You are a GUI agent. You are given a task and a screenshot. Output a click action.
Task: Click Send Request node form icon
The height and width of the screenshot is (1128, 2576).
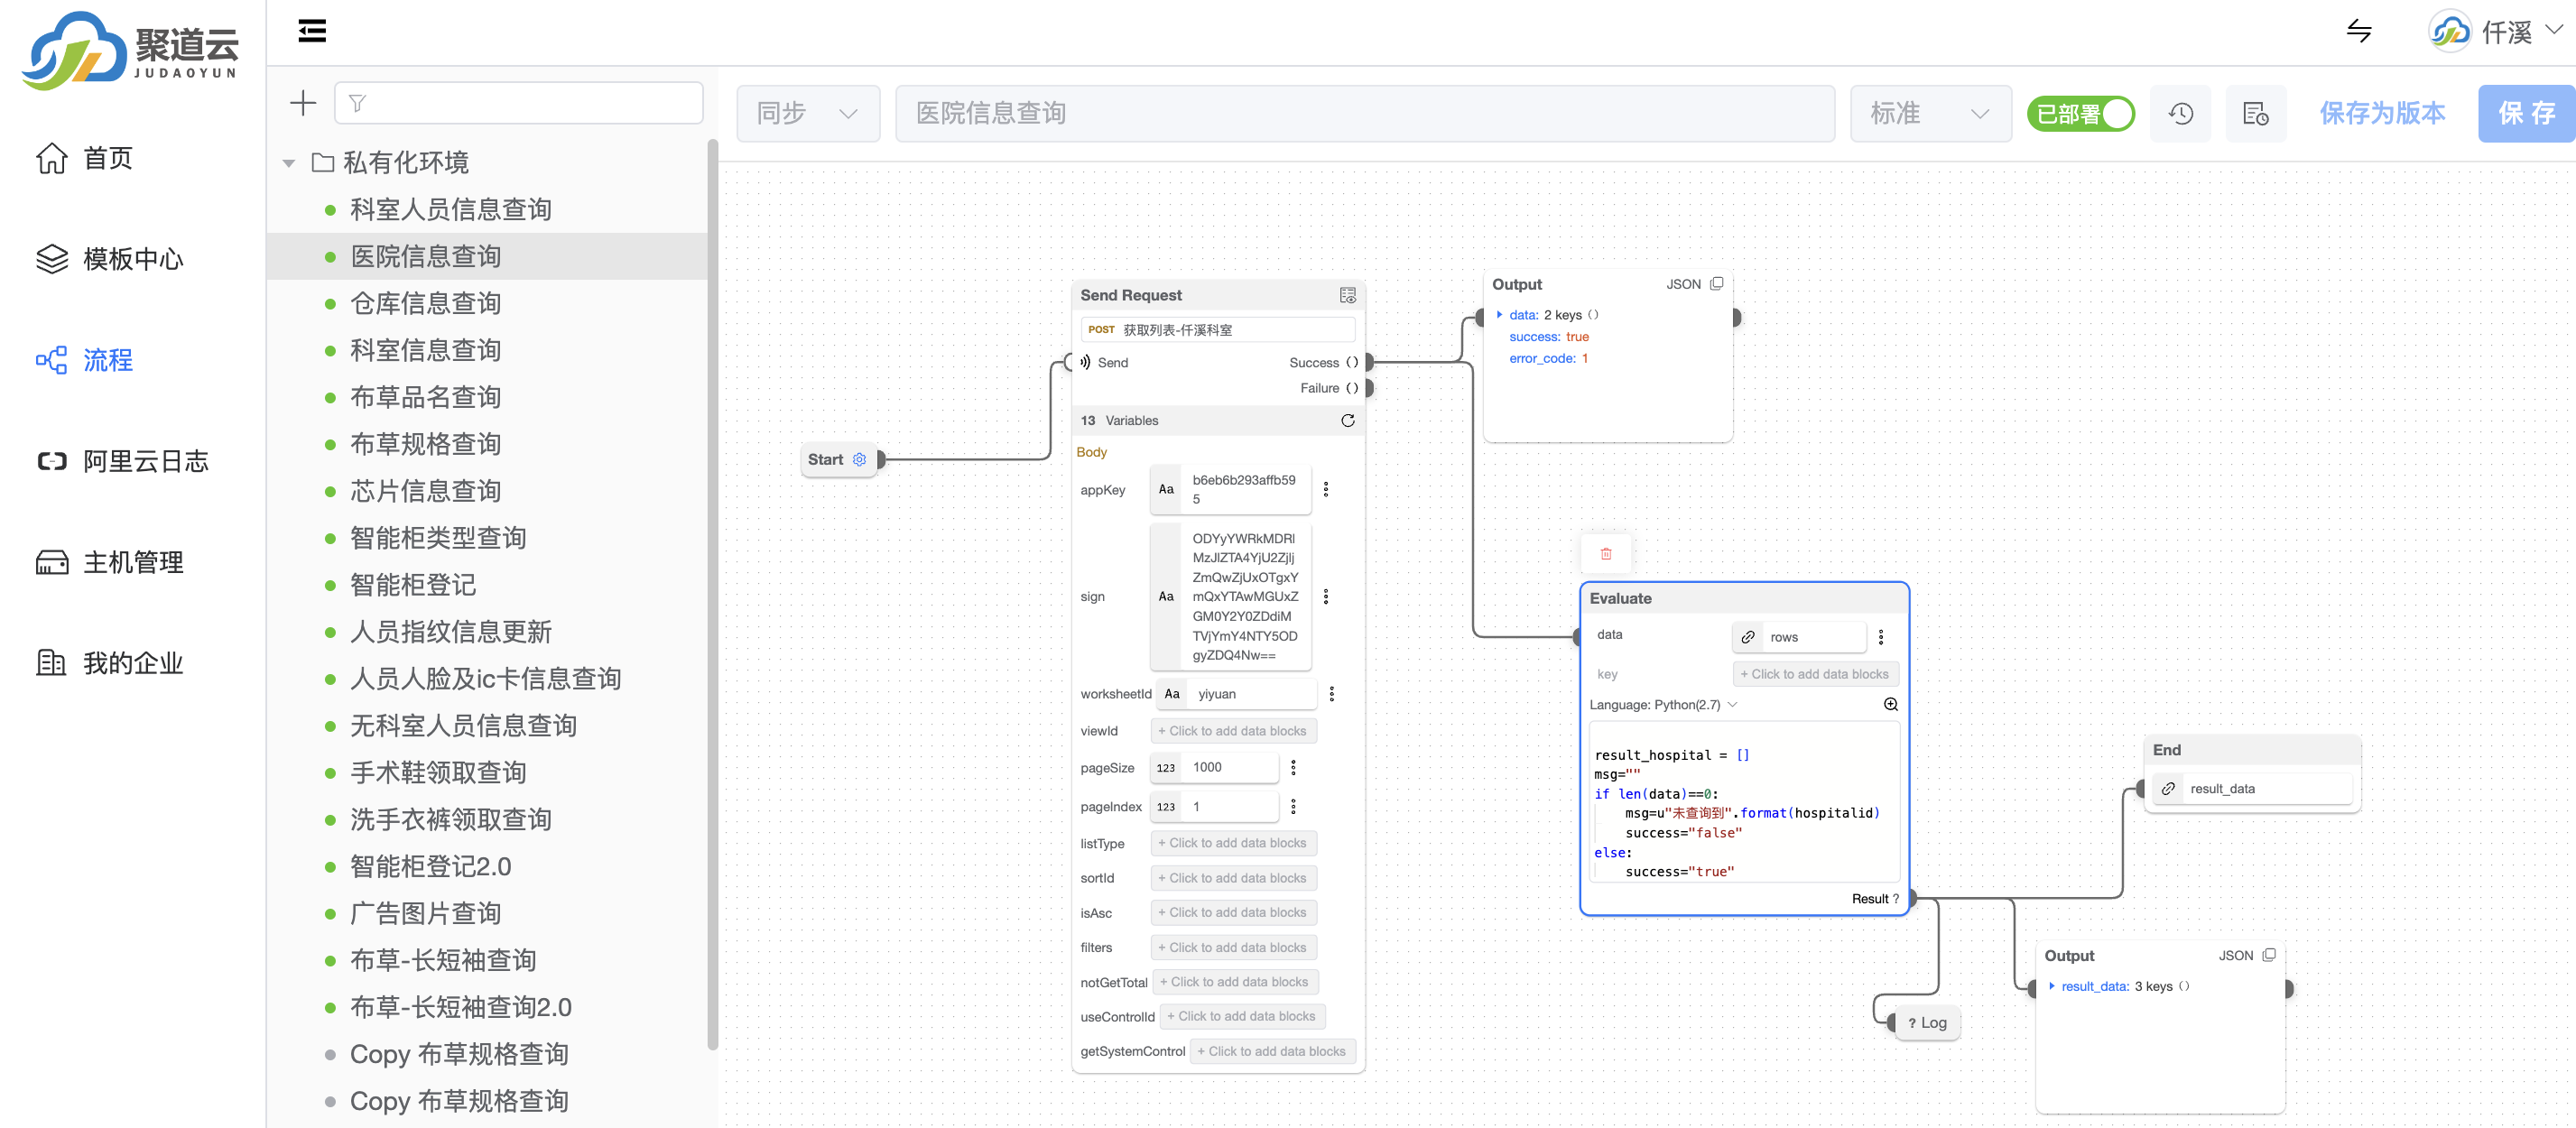[1347, 295]
